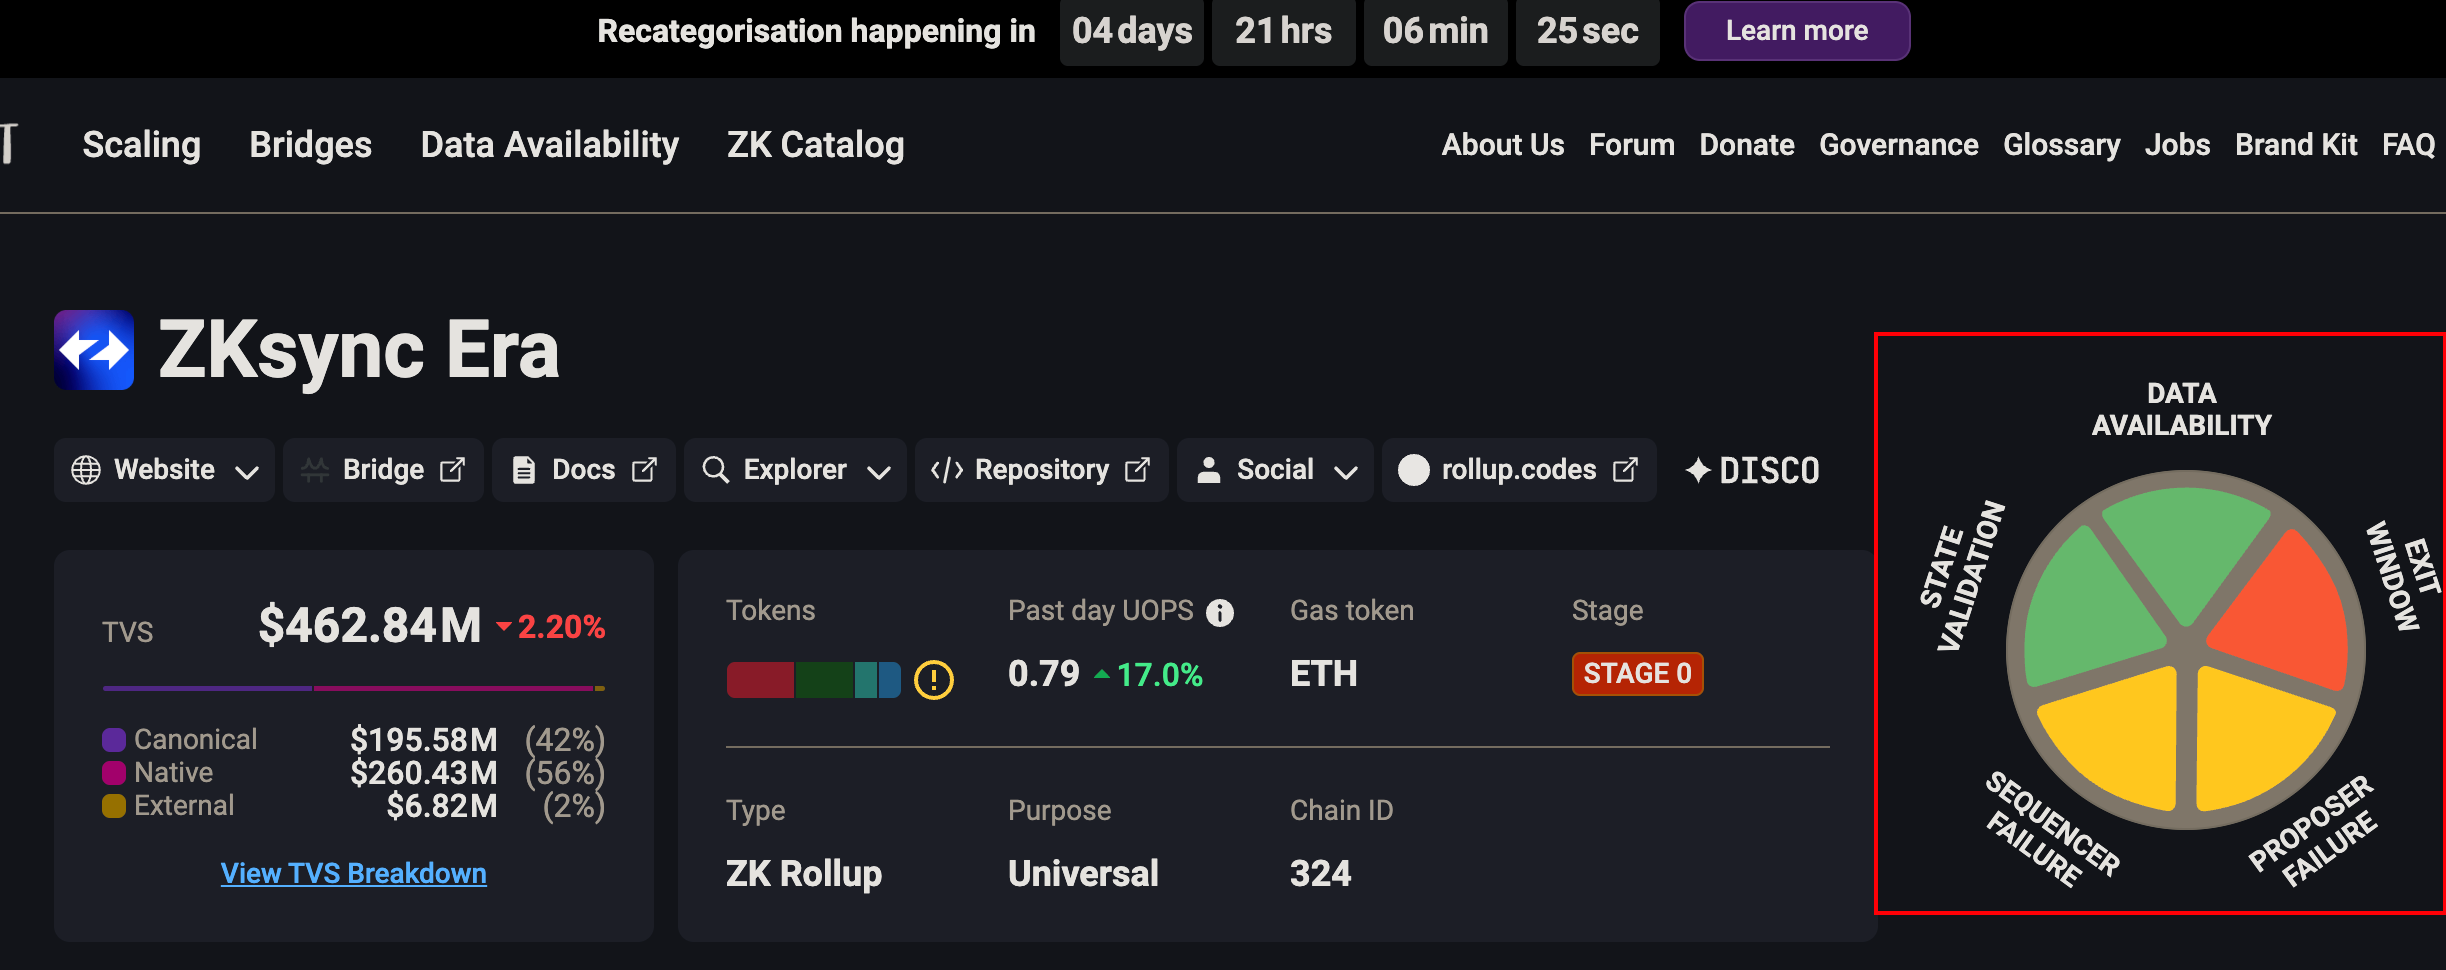Click the Learn more button

click(x=1797, y=31)
